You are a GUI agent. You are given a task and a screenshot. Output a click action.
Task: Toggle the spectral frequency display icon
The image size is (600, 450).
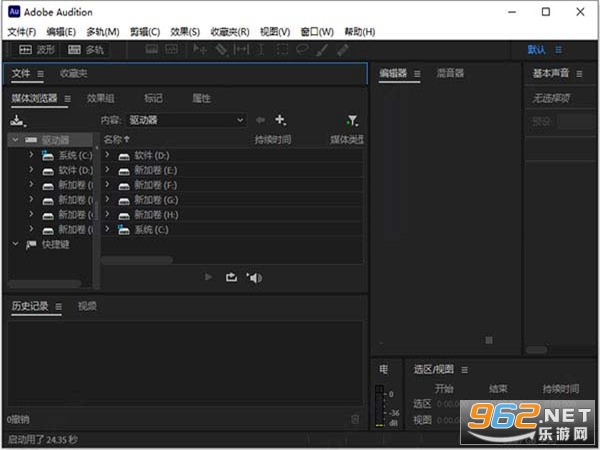(152, 49)
